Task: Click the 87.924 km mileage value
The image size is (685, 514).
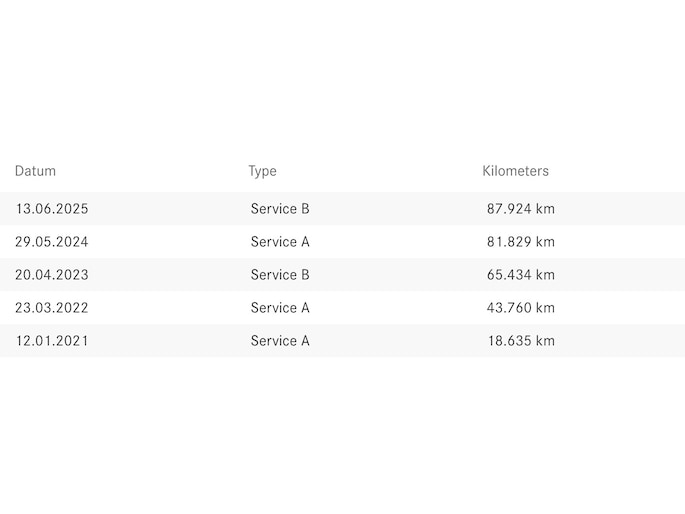Action: [520, 209]
